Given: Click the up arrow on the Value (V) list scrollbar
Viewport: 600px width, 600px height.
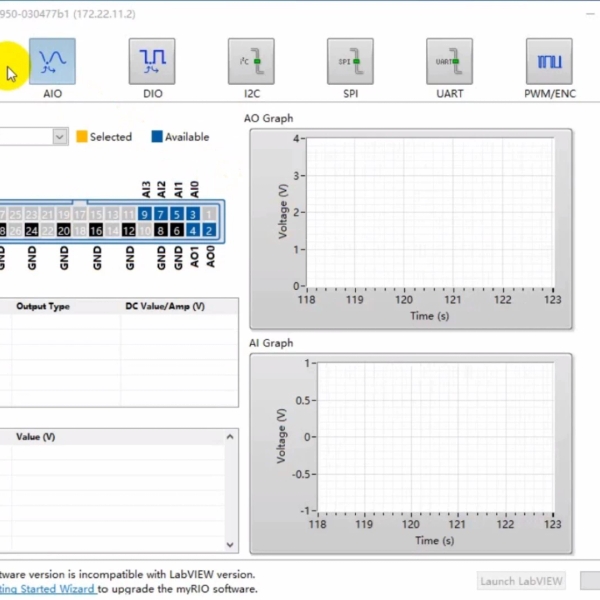Looking at the screenshot, I should click(230, 437).
